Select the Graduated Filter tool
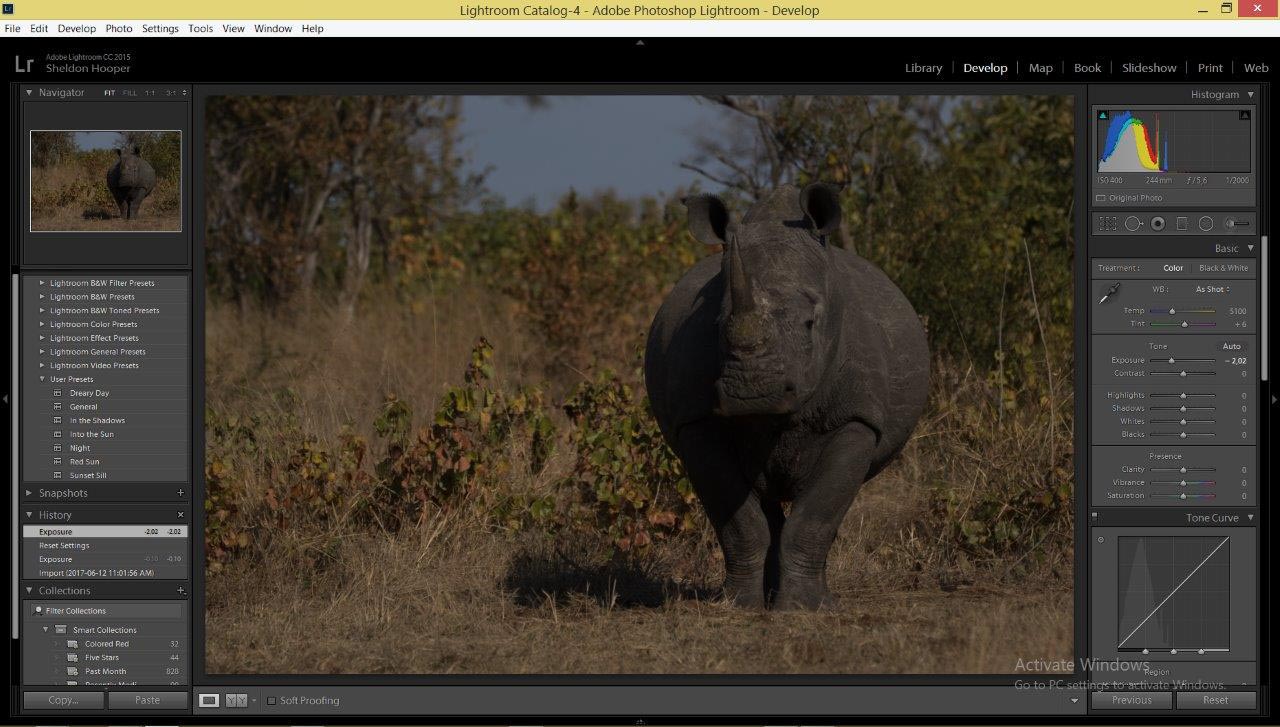Screen dimensions: 1280x727 [1182, 224]
